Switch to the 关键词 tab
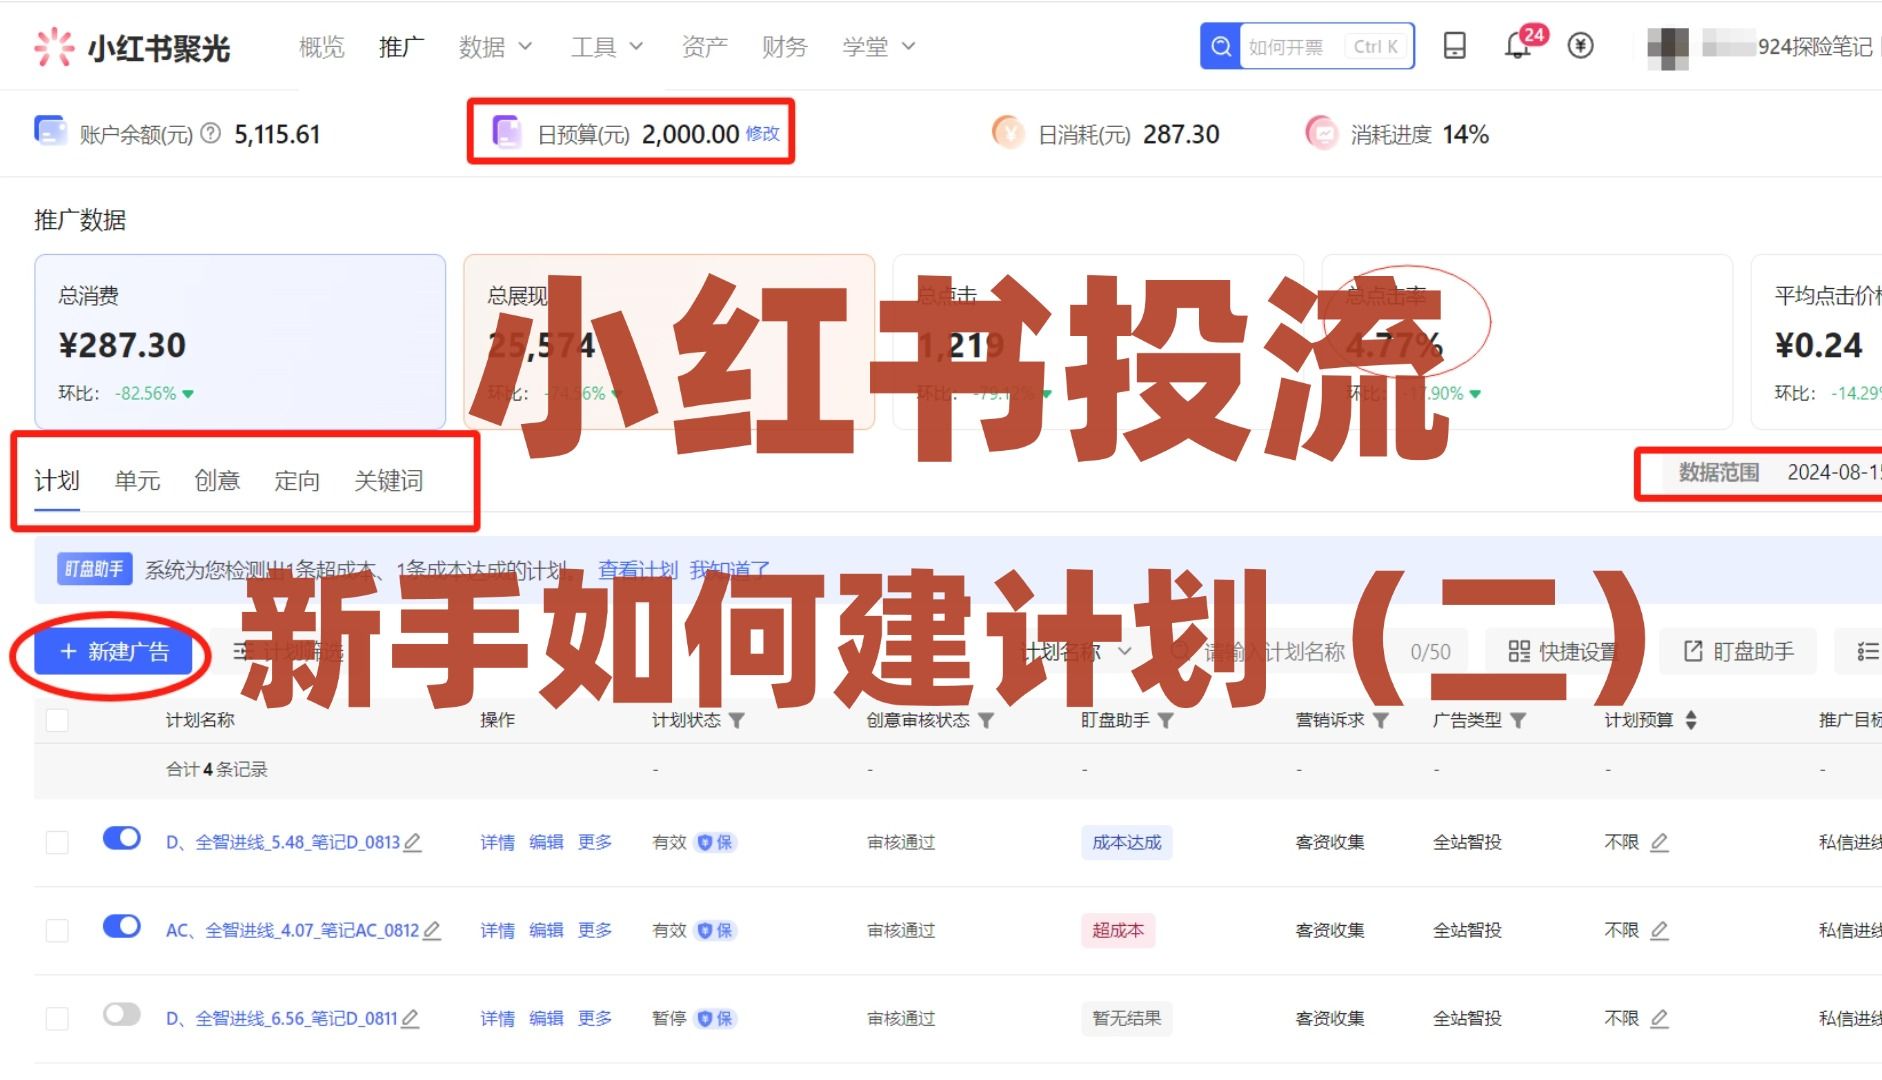Screen dimensions: 1882x1080 (x=389, y=481)
